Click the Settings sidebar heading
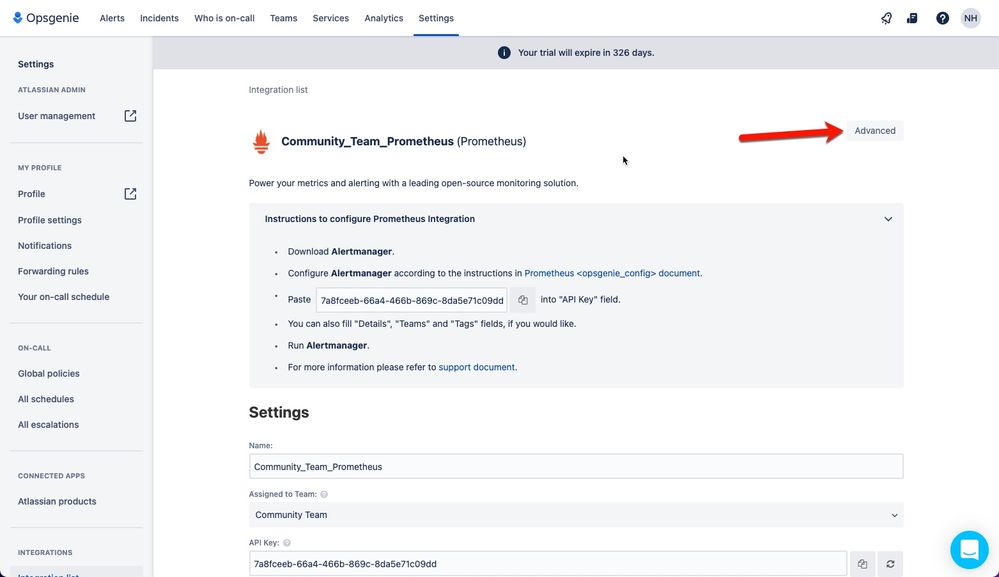The image size is (999, 577). (x=36, y=64)
